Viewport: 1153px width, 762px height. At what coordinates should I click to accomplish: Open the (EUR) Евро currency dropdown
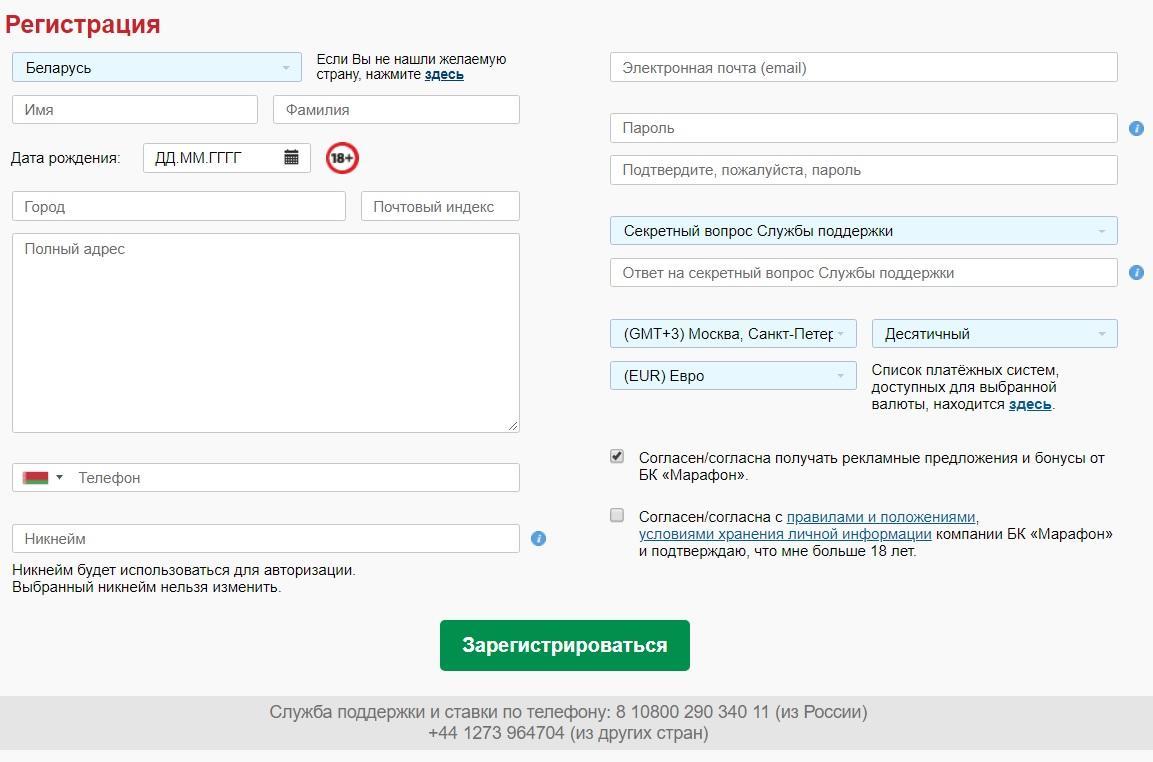click(x=733, y=376)
